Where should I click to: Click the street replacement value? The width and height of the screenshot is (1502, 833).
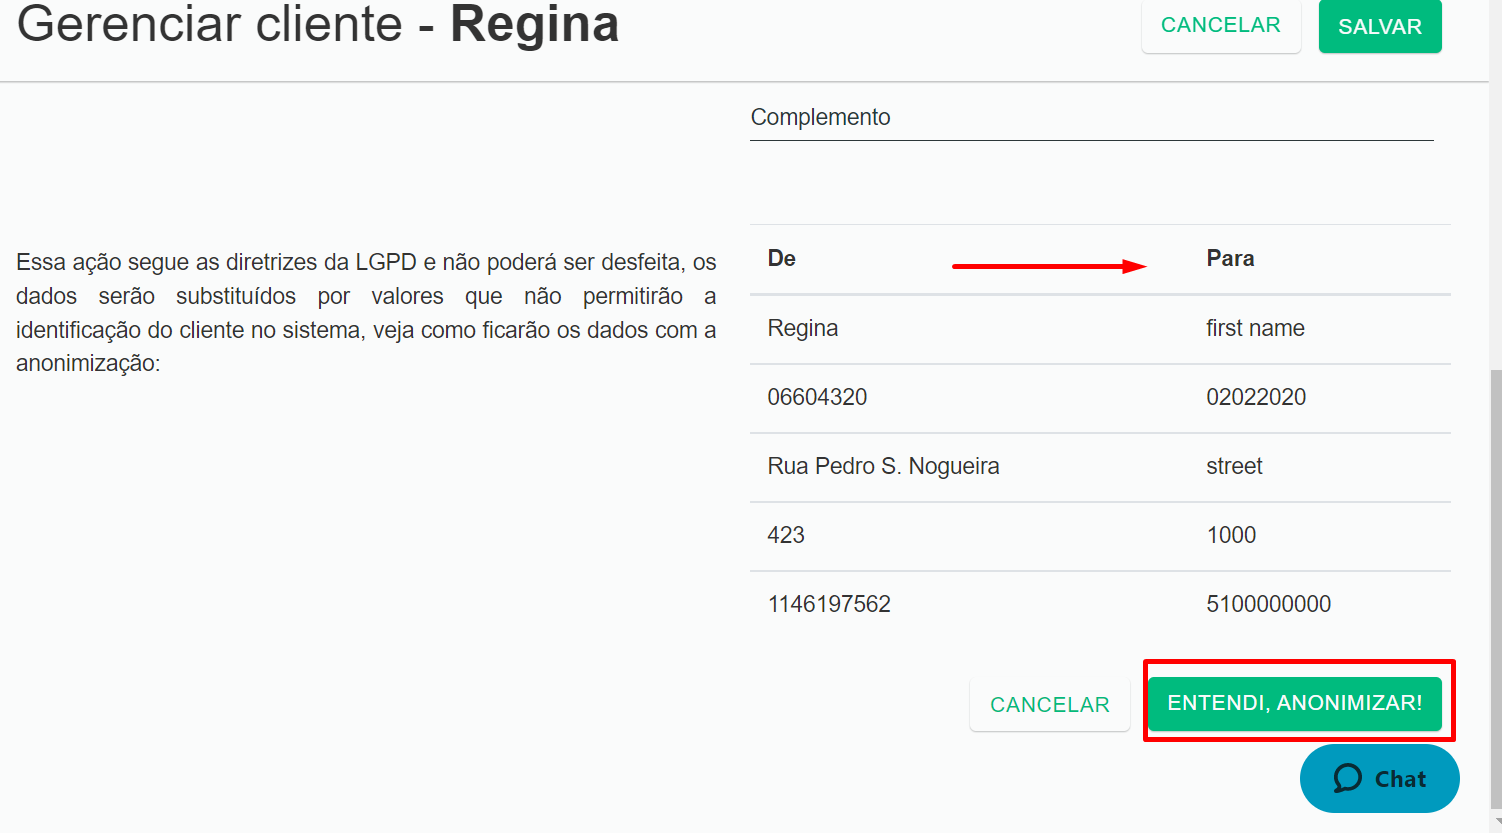[1234, 466]
